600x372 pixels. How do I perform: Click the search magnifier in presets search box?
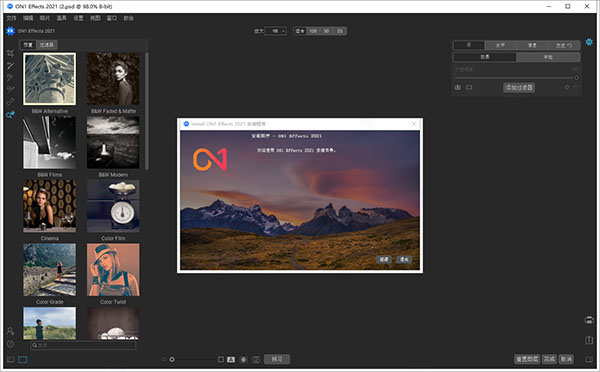tap(34, 345)
